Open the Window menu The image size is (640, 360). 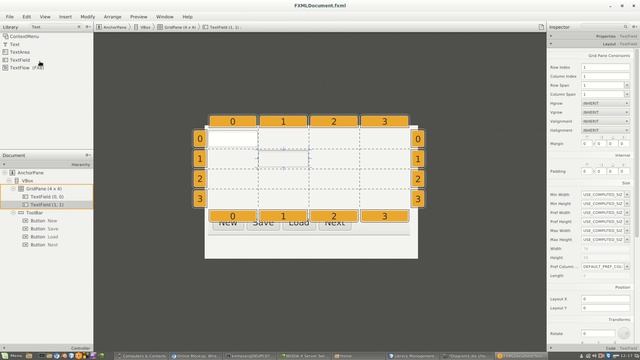[165, 17]
